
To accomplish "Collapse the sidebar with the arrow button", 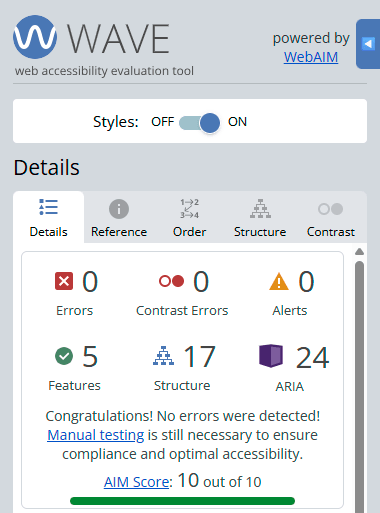I will (x=368, y=44).
